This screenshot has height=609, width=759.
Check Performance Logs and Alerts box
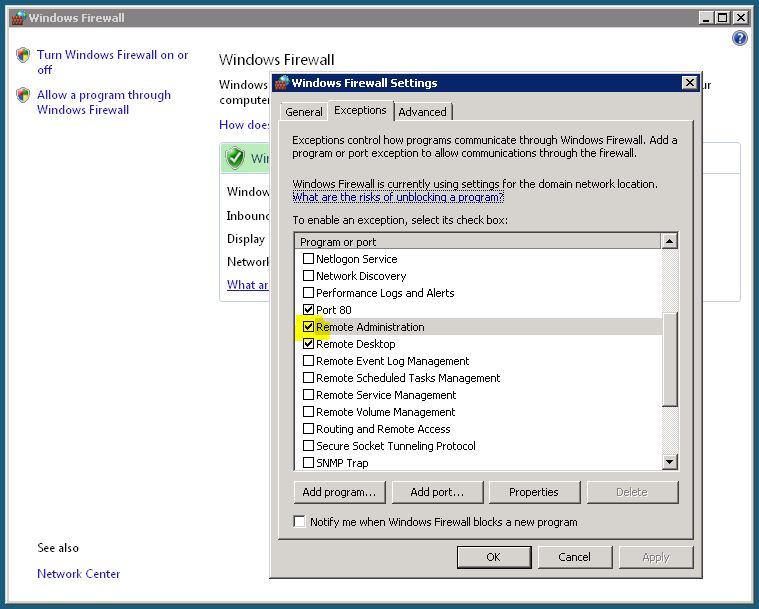(308, 292)
